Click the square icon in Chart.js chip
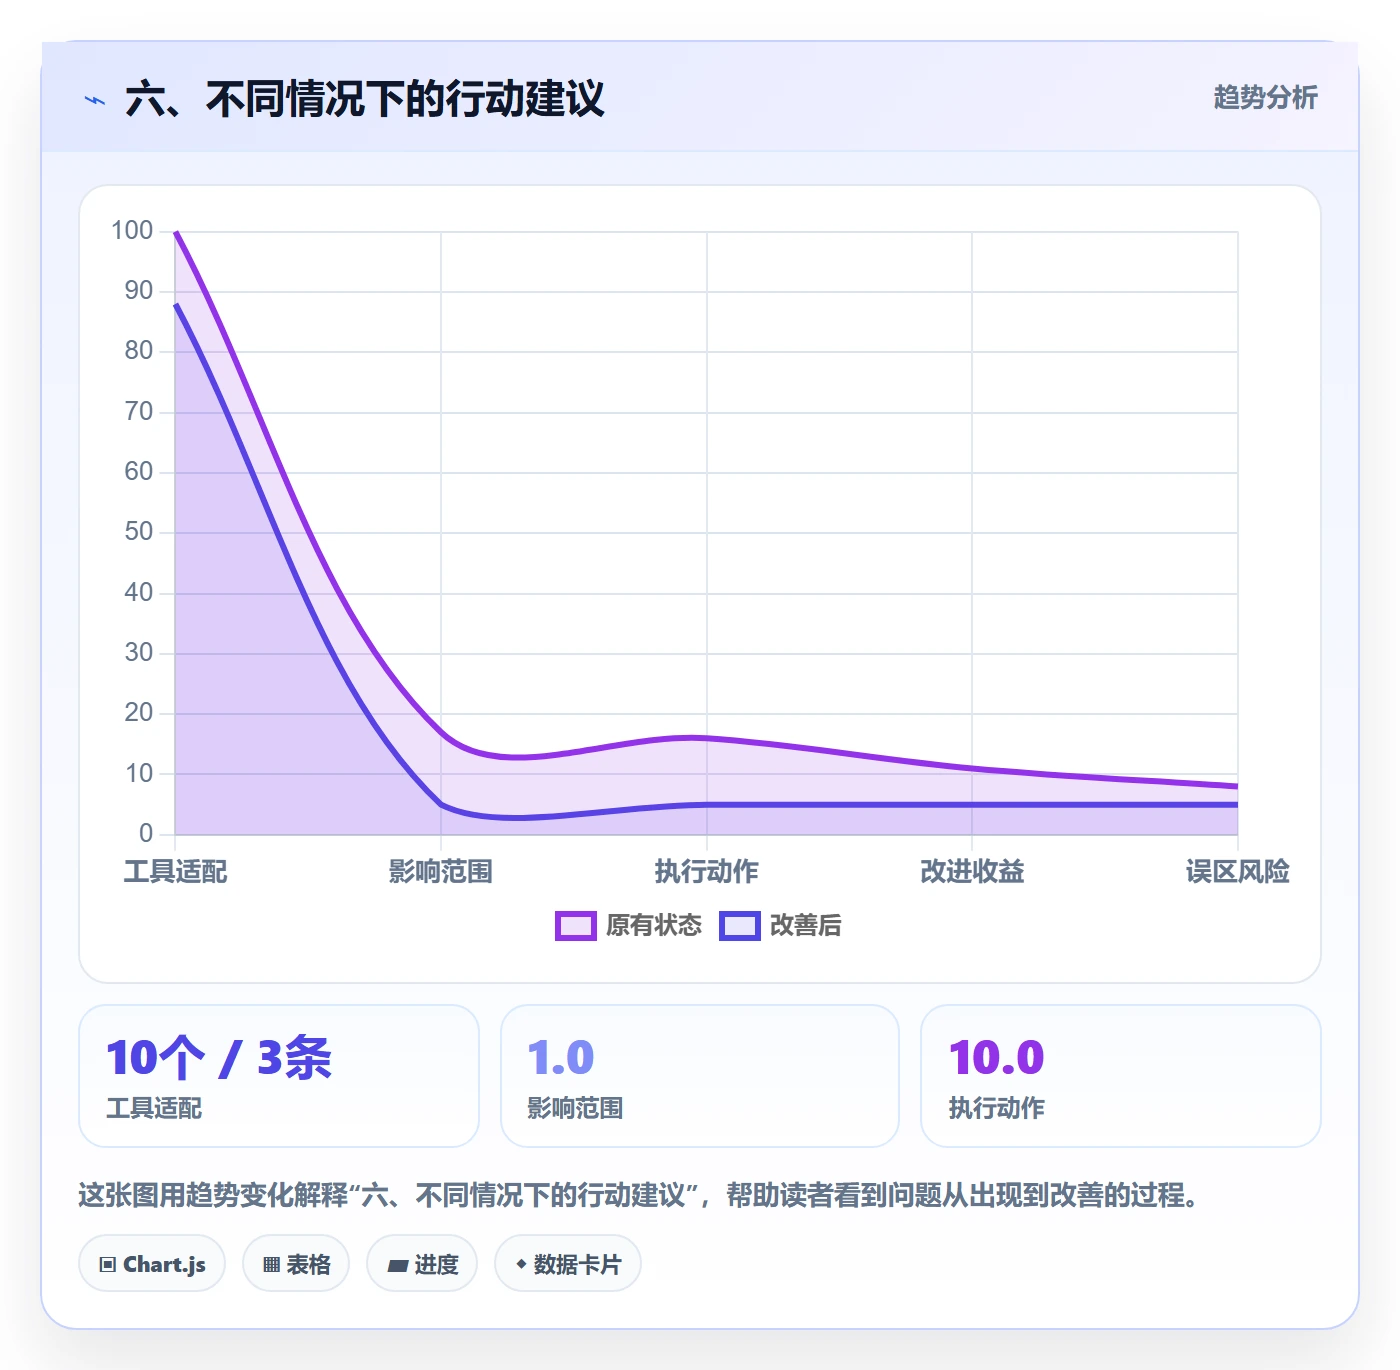This screenshot has width=1400, height=1370. 108,1265
